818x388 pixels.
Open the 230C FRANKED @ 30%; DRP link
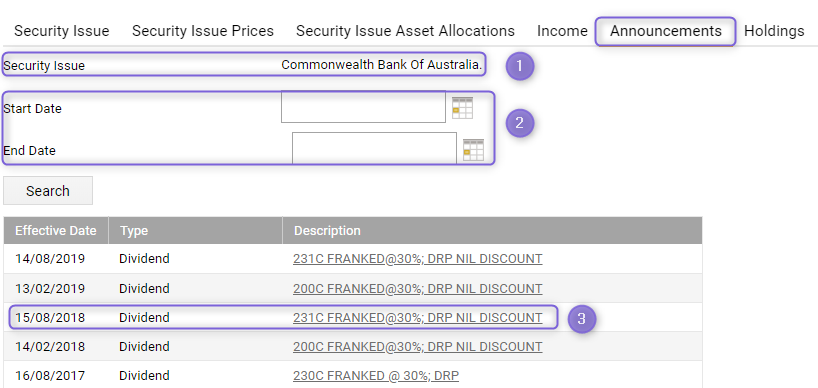coord(376,376)
